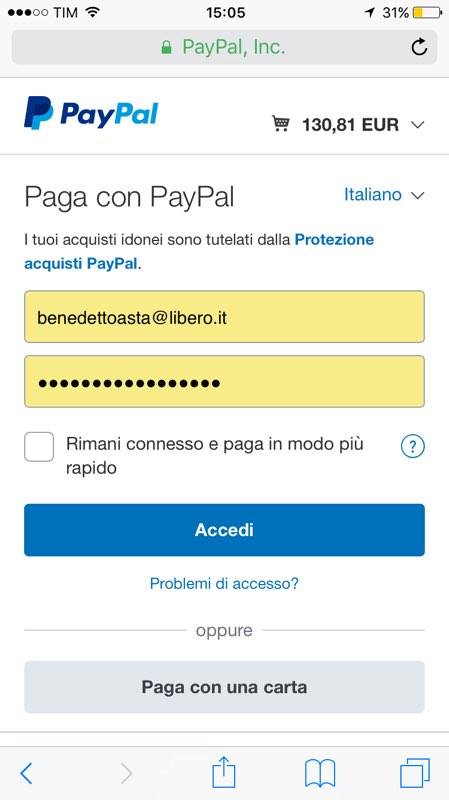The image size is (449, 800).
Task: Enable the Rimani connesso checkbox
Action: click(x=39, y=446)
